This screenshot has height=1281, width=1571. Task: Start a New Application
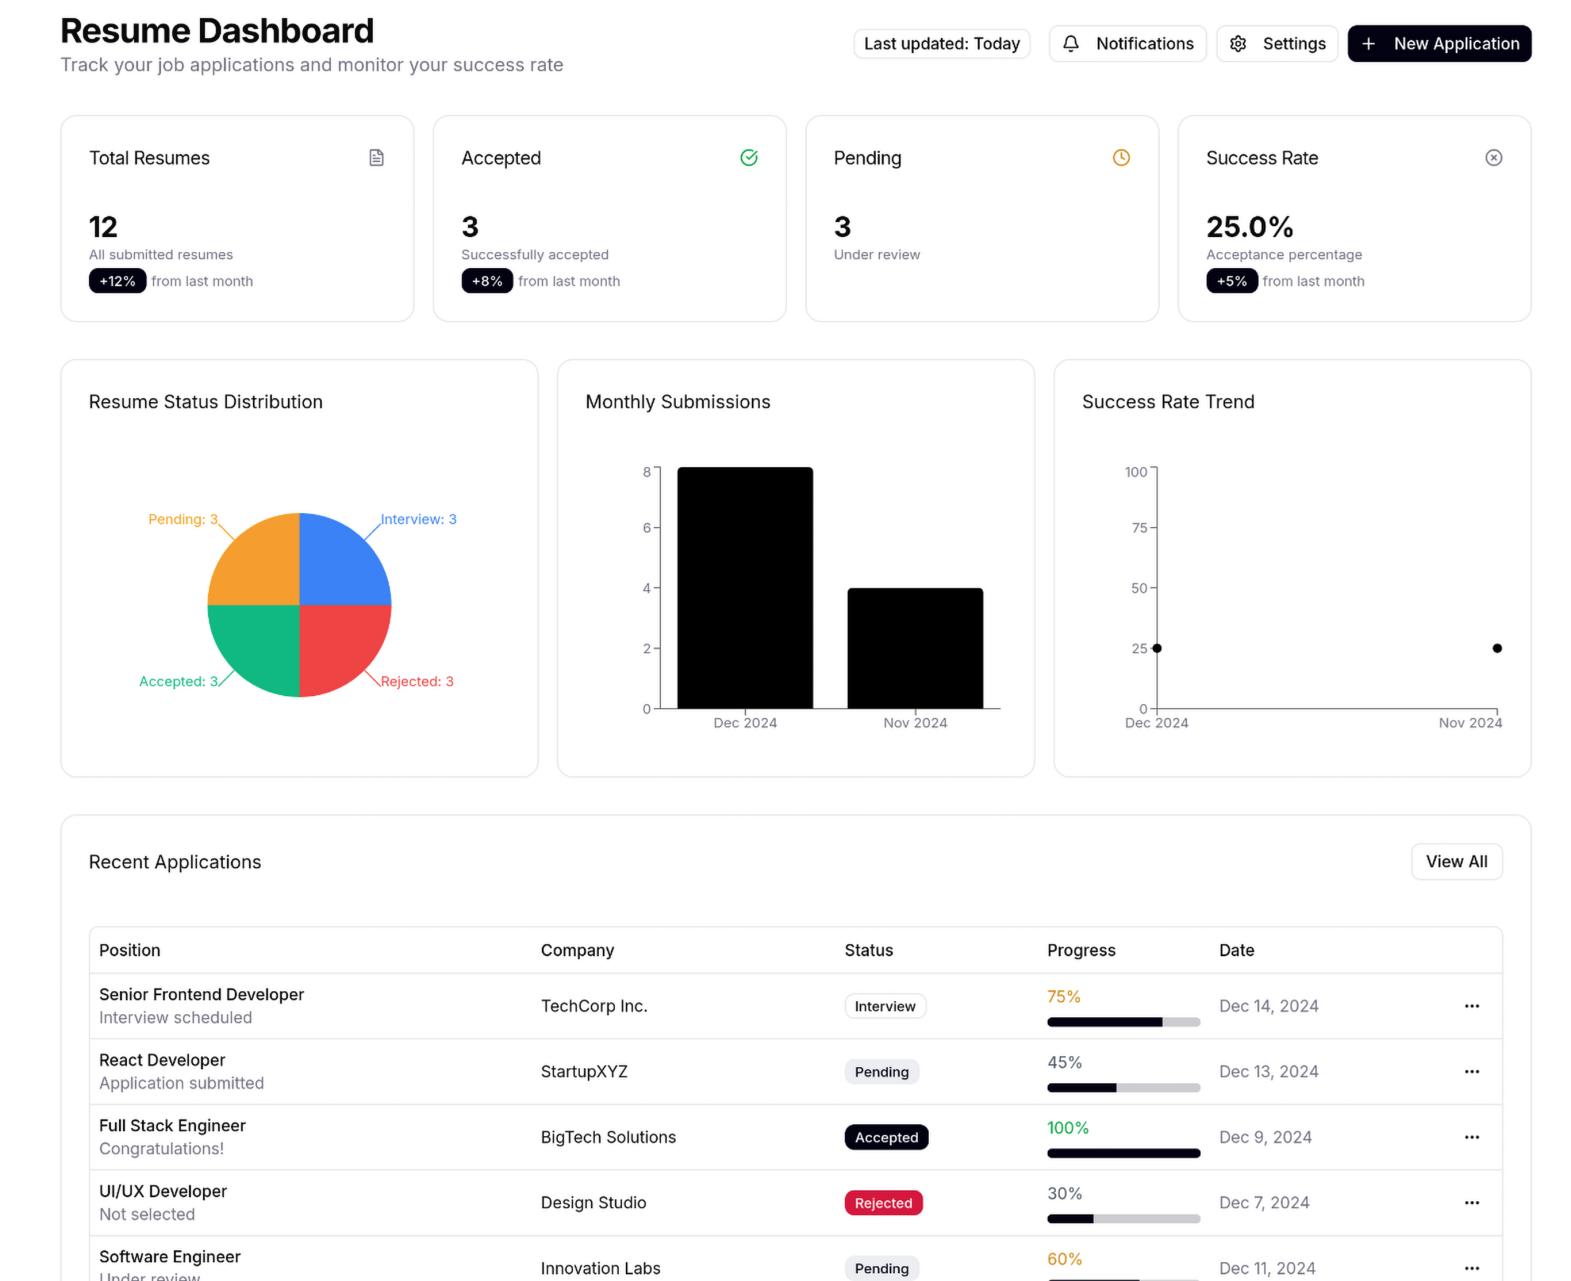[x=1438, y=44]
